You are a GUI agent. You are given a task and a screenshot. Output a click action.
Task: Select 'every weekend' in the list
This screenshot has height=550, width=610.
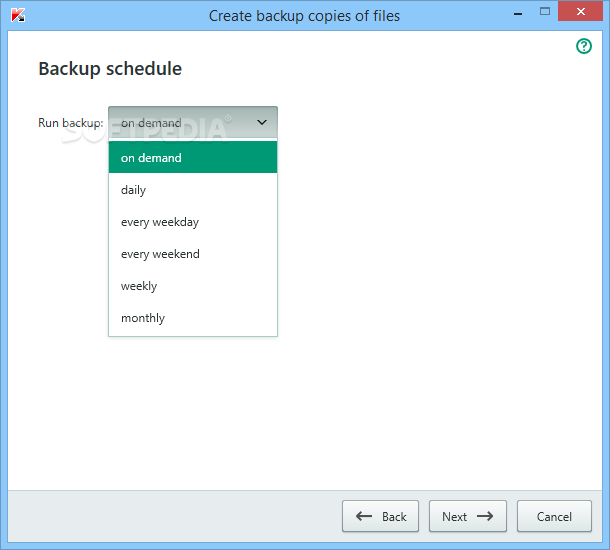point(193,254)
